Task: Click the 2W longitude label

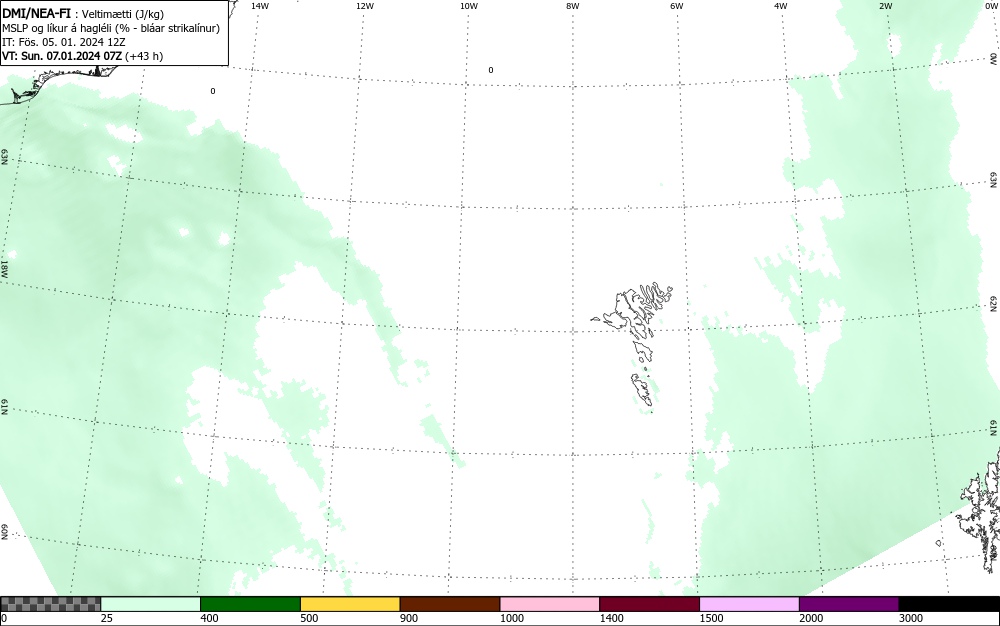Action: pos(885,6)
